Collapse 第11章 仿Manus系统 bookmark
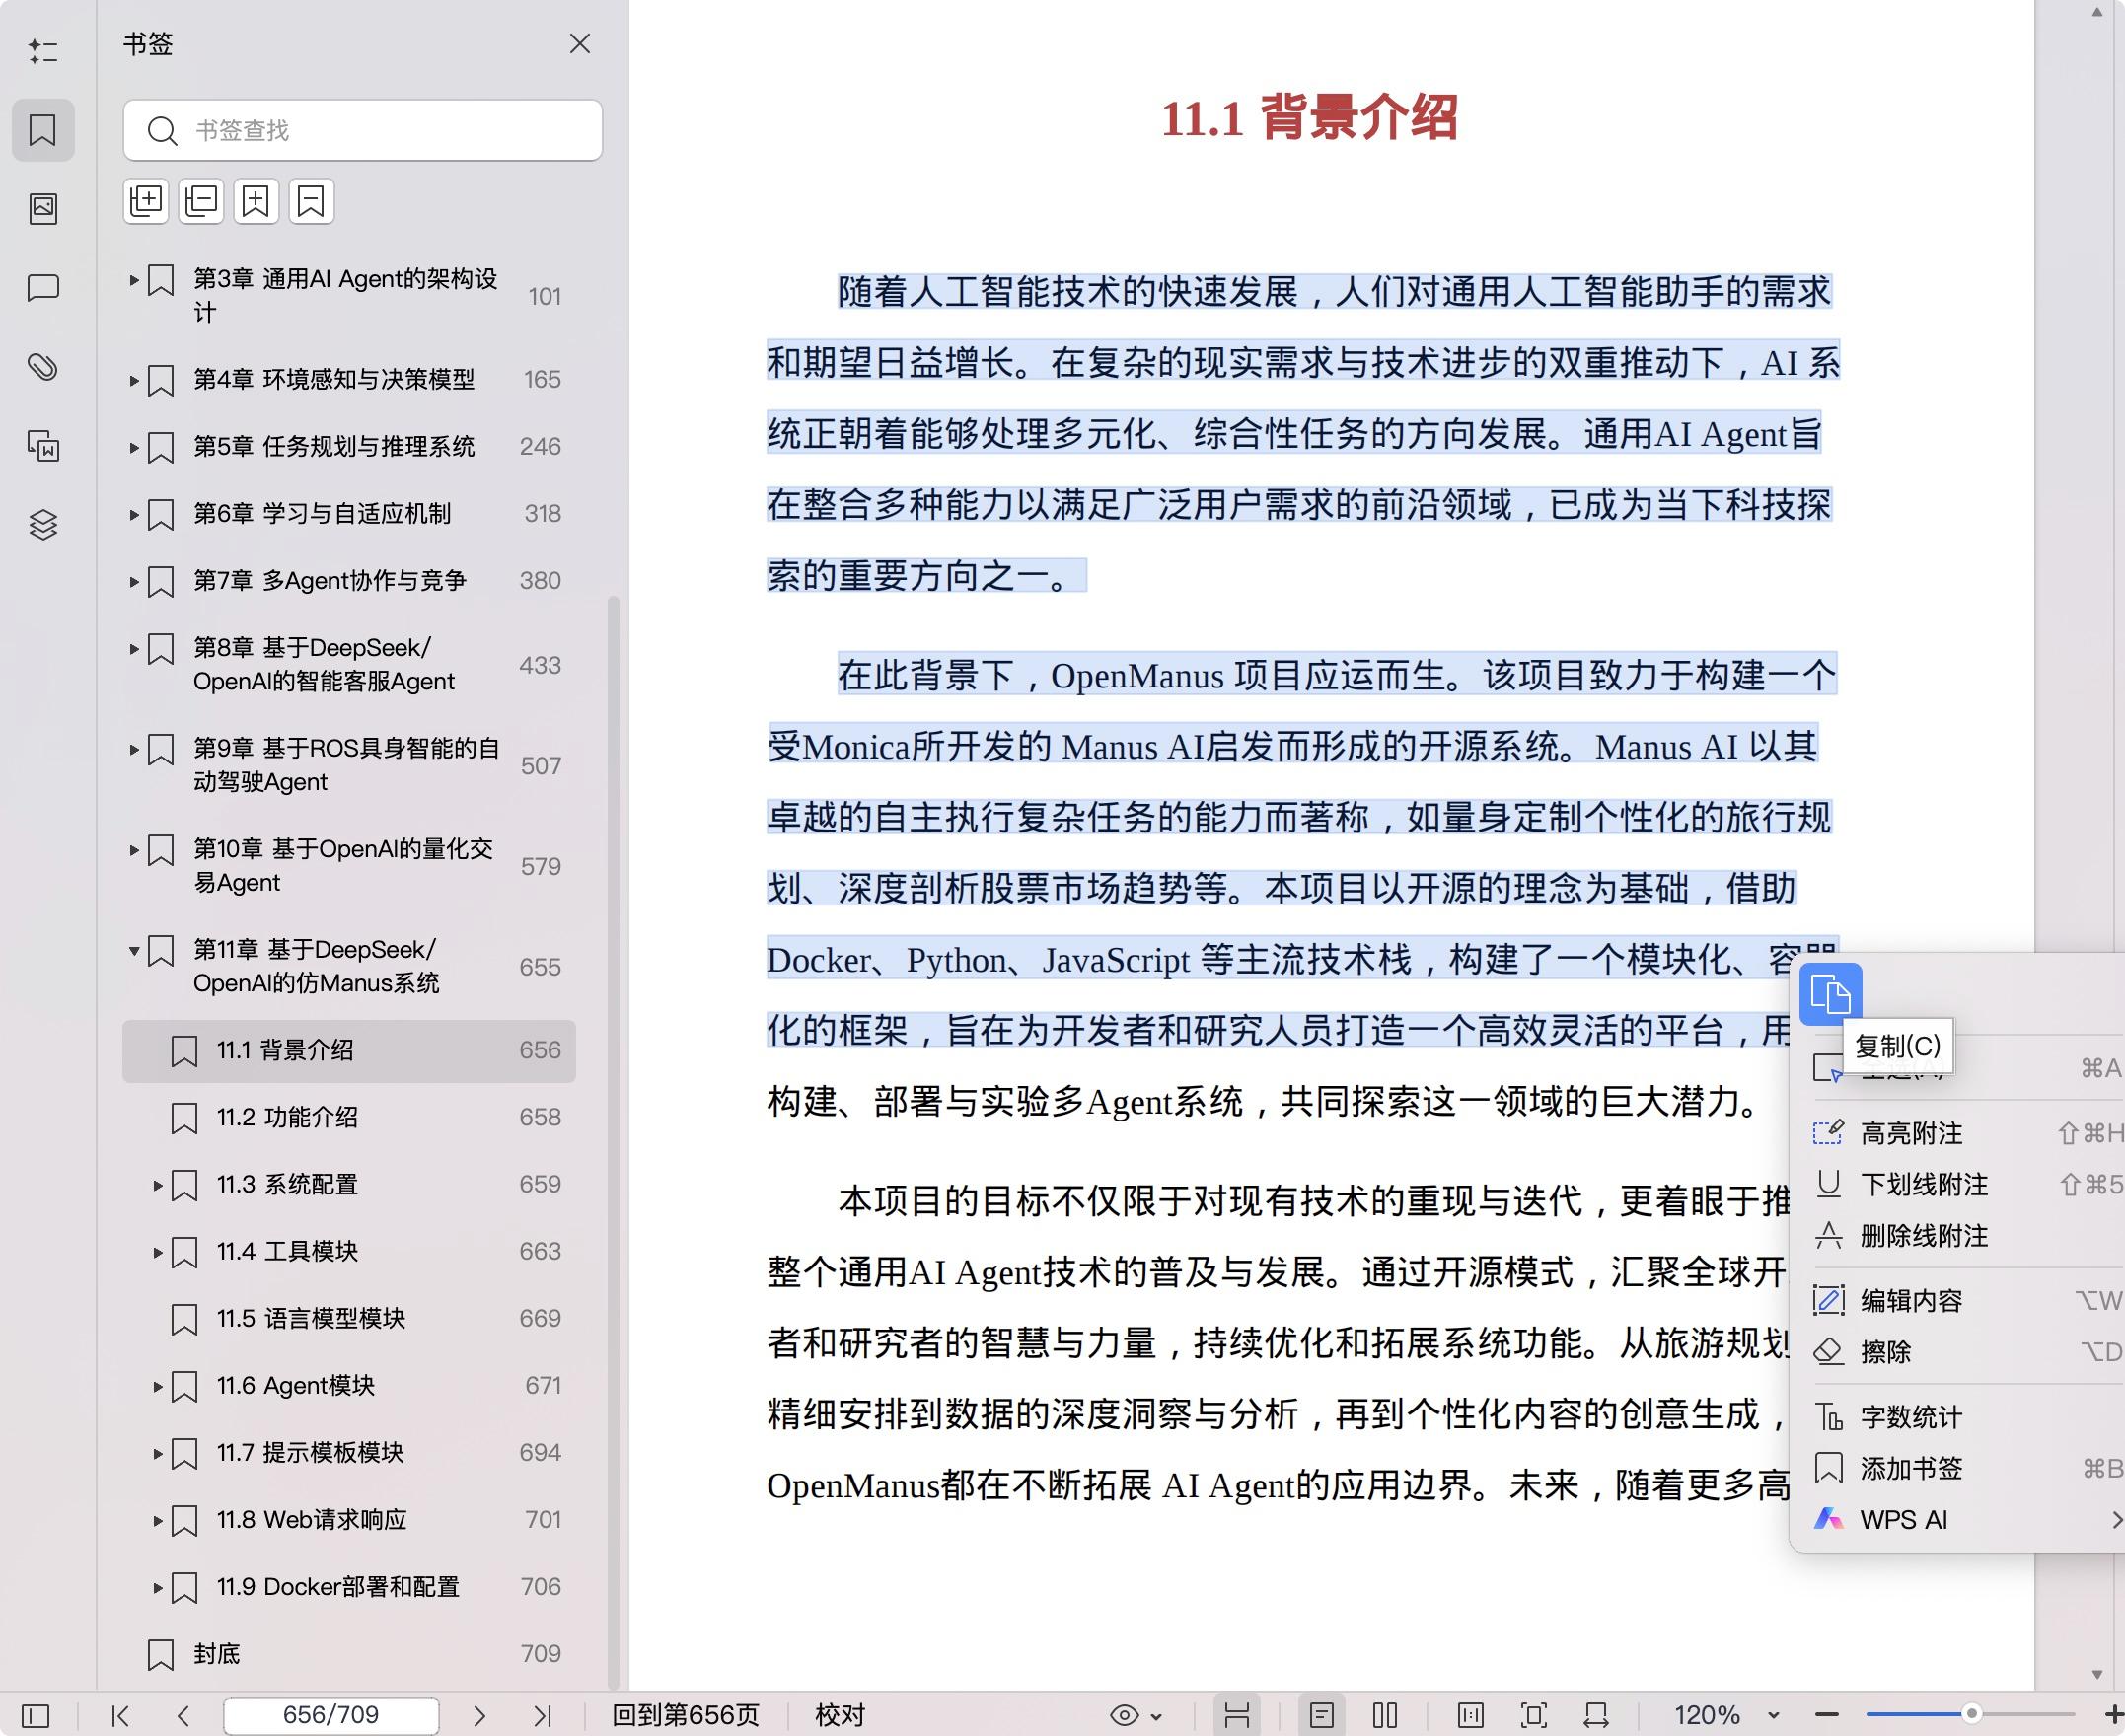Viewport: 2125px width, 1736px height. (x=134, y=950)
